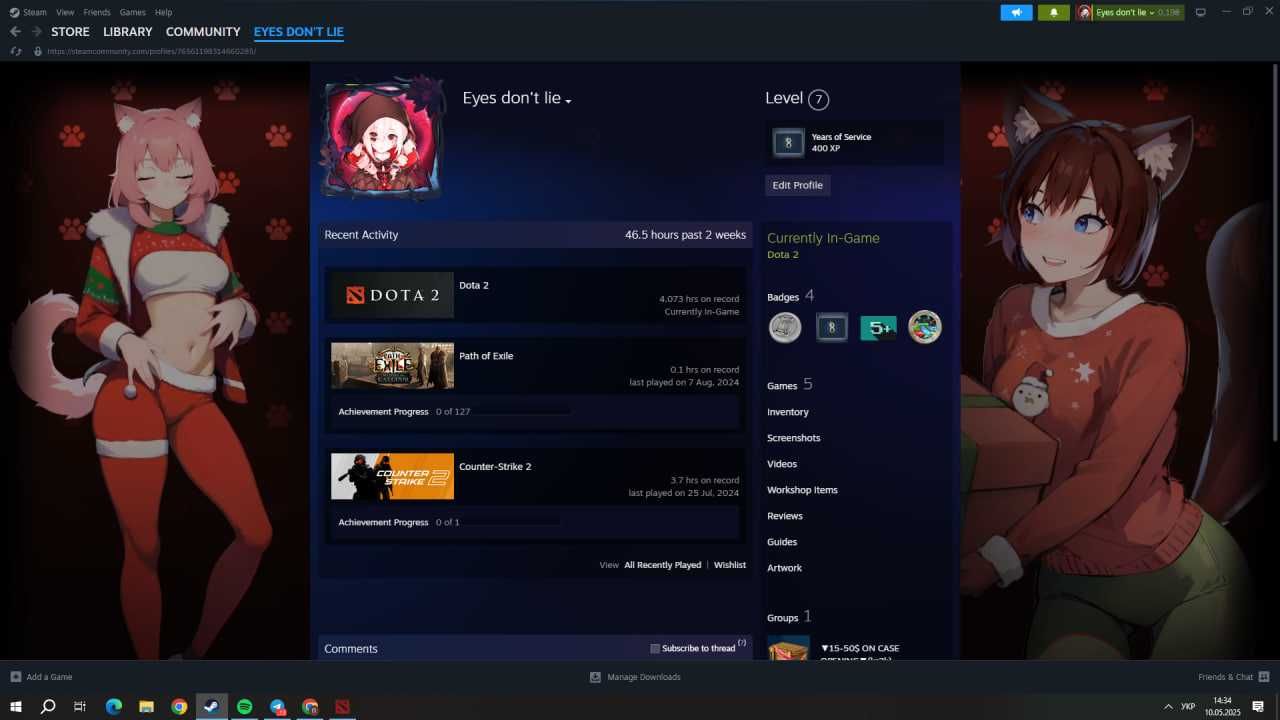1280x720 pixels.
Task: Click the blue megaphone announcements icon
Action: (1016, 12)
